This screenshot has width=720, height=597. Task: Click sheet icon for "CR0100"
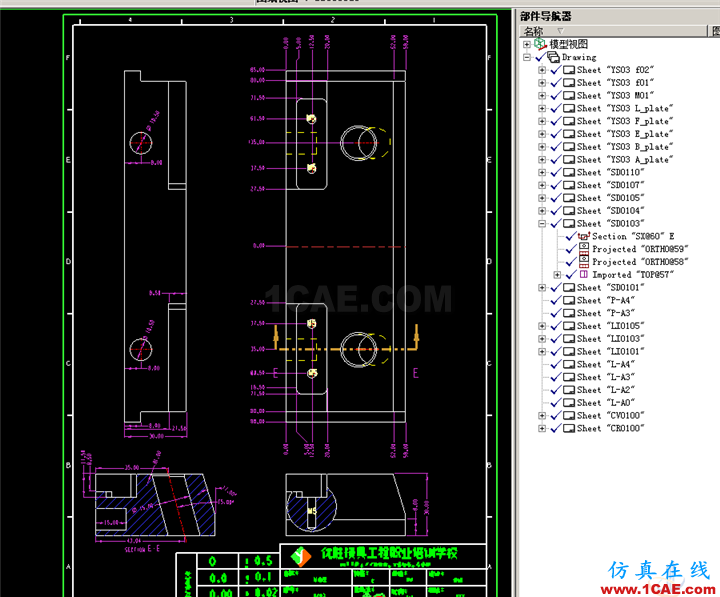(x=569, y=428)
